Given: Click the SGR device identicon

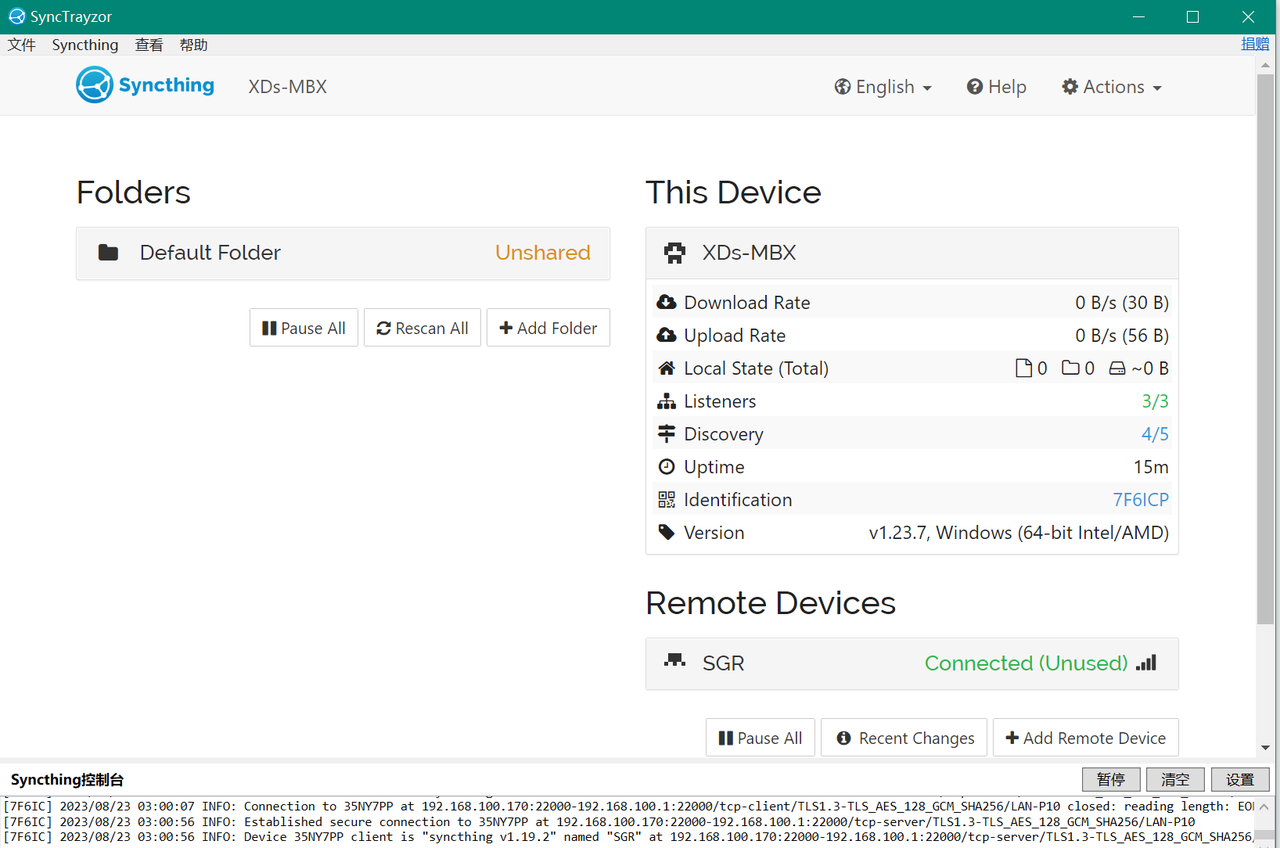Looking at the screenshot, I should click(675, 661).
